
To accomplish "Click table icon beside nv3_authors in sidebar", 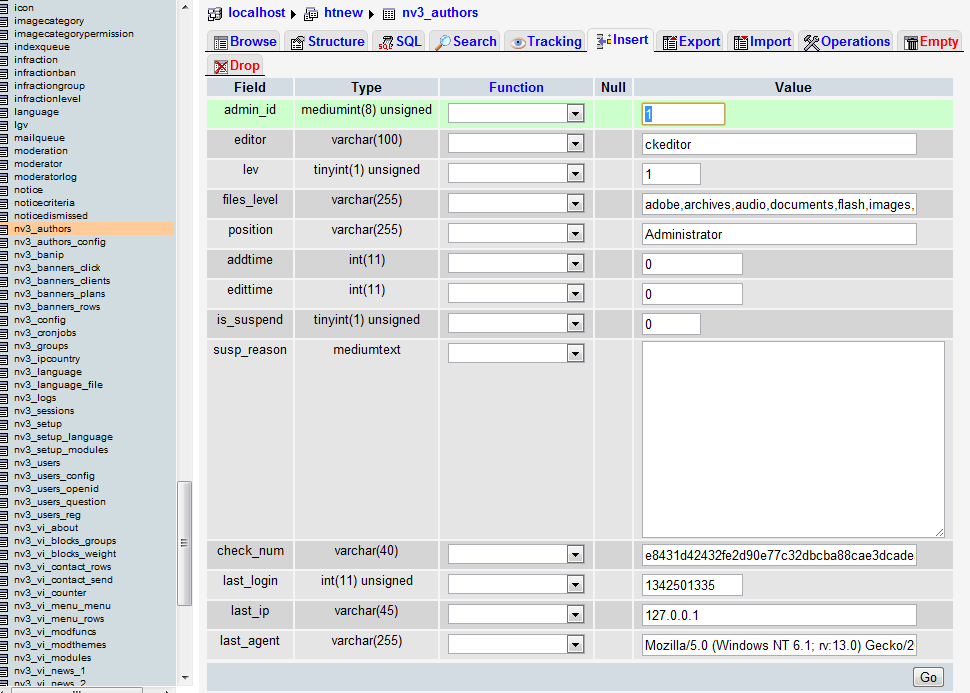I will click(x=4, y=229).
